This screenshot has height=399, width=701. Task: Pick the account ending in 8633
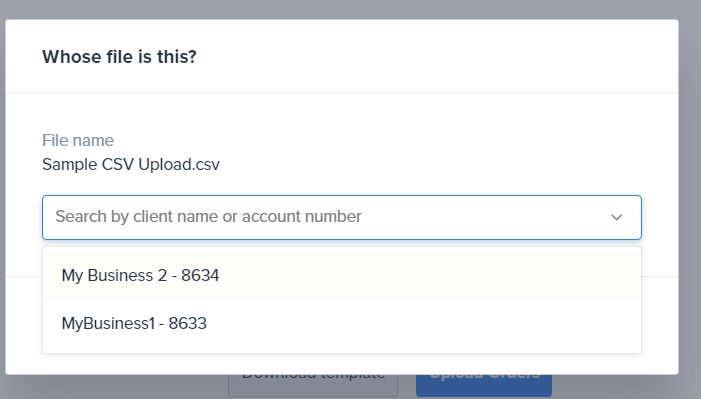pos(342,323)
